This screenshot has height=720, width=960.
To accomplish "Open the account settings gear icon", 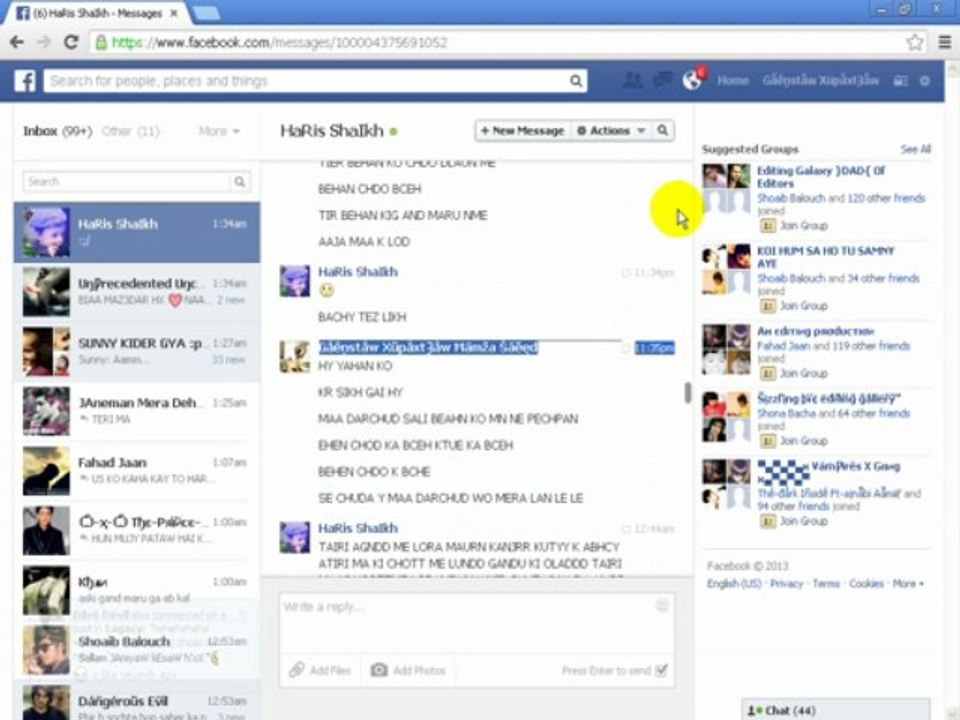I will click(x=924, y=81).
